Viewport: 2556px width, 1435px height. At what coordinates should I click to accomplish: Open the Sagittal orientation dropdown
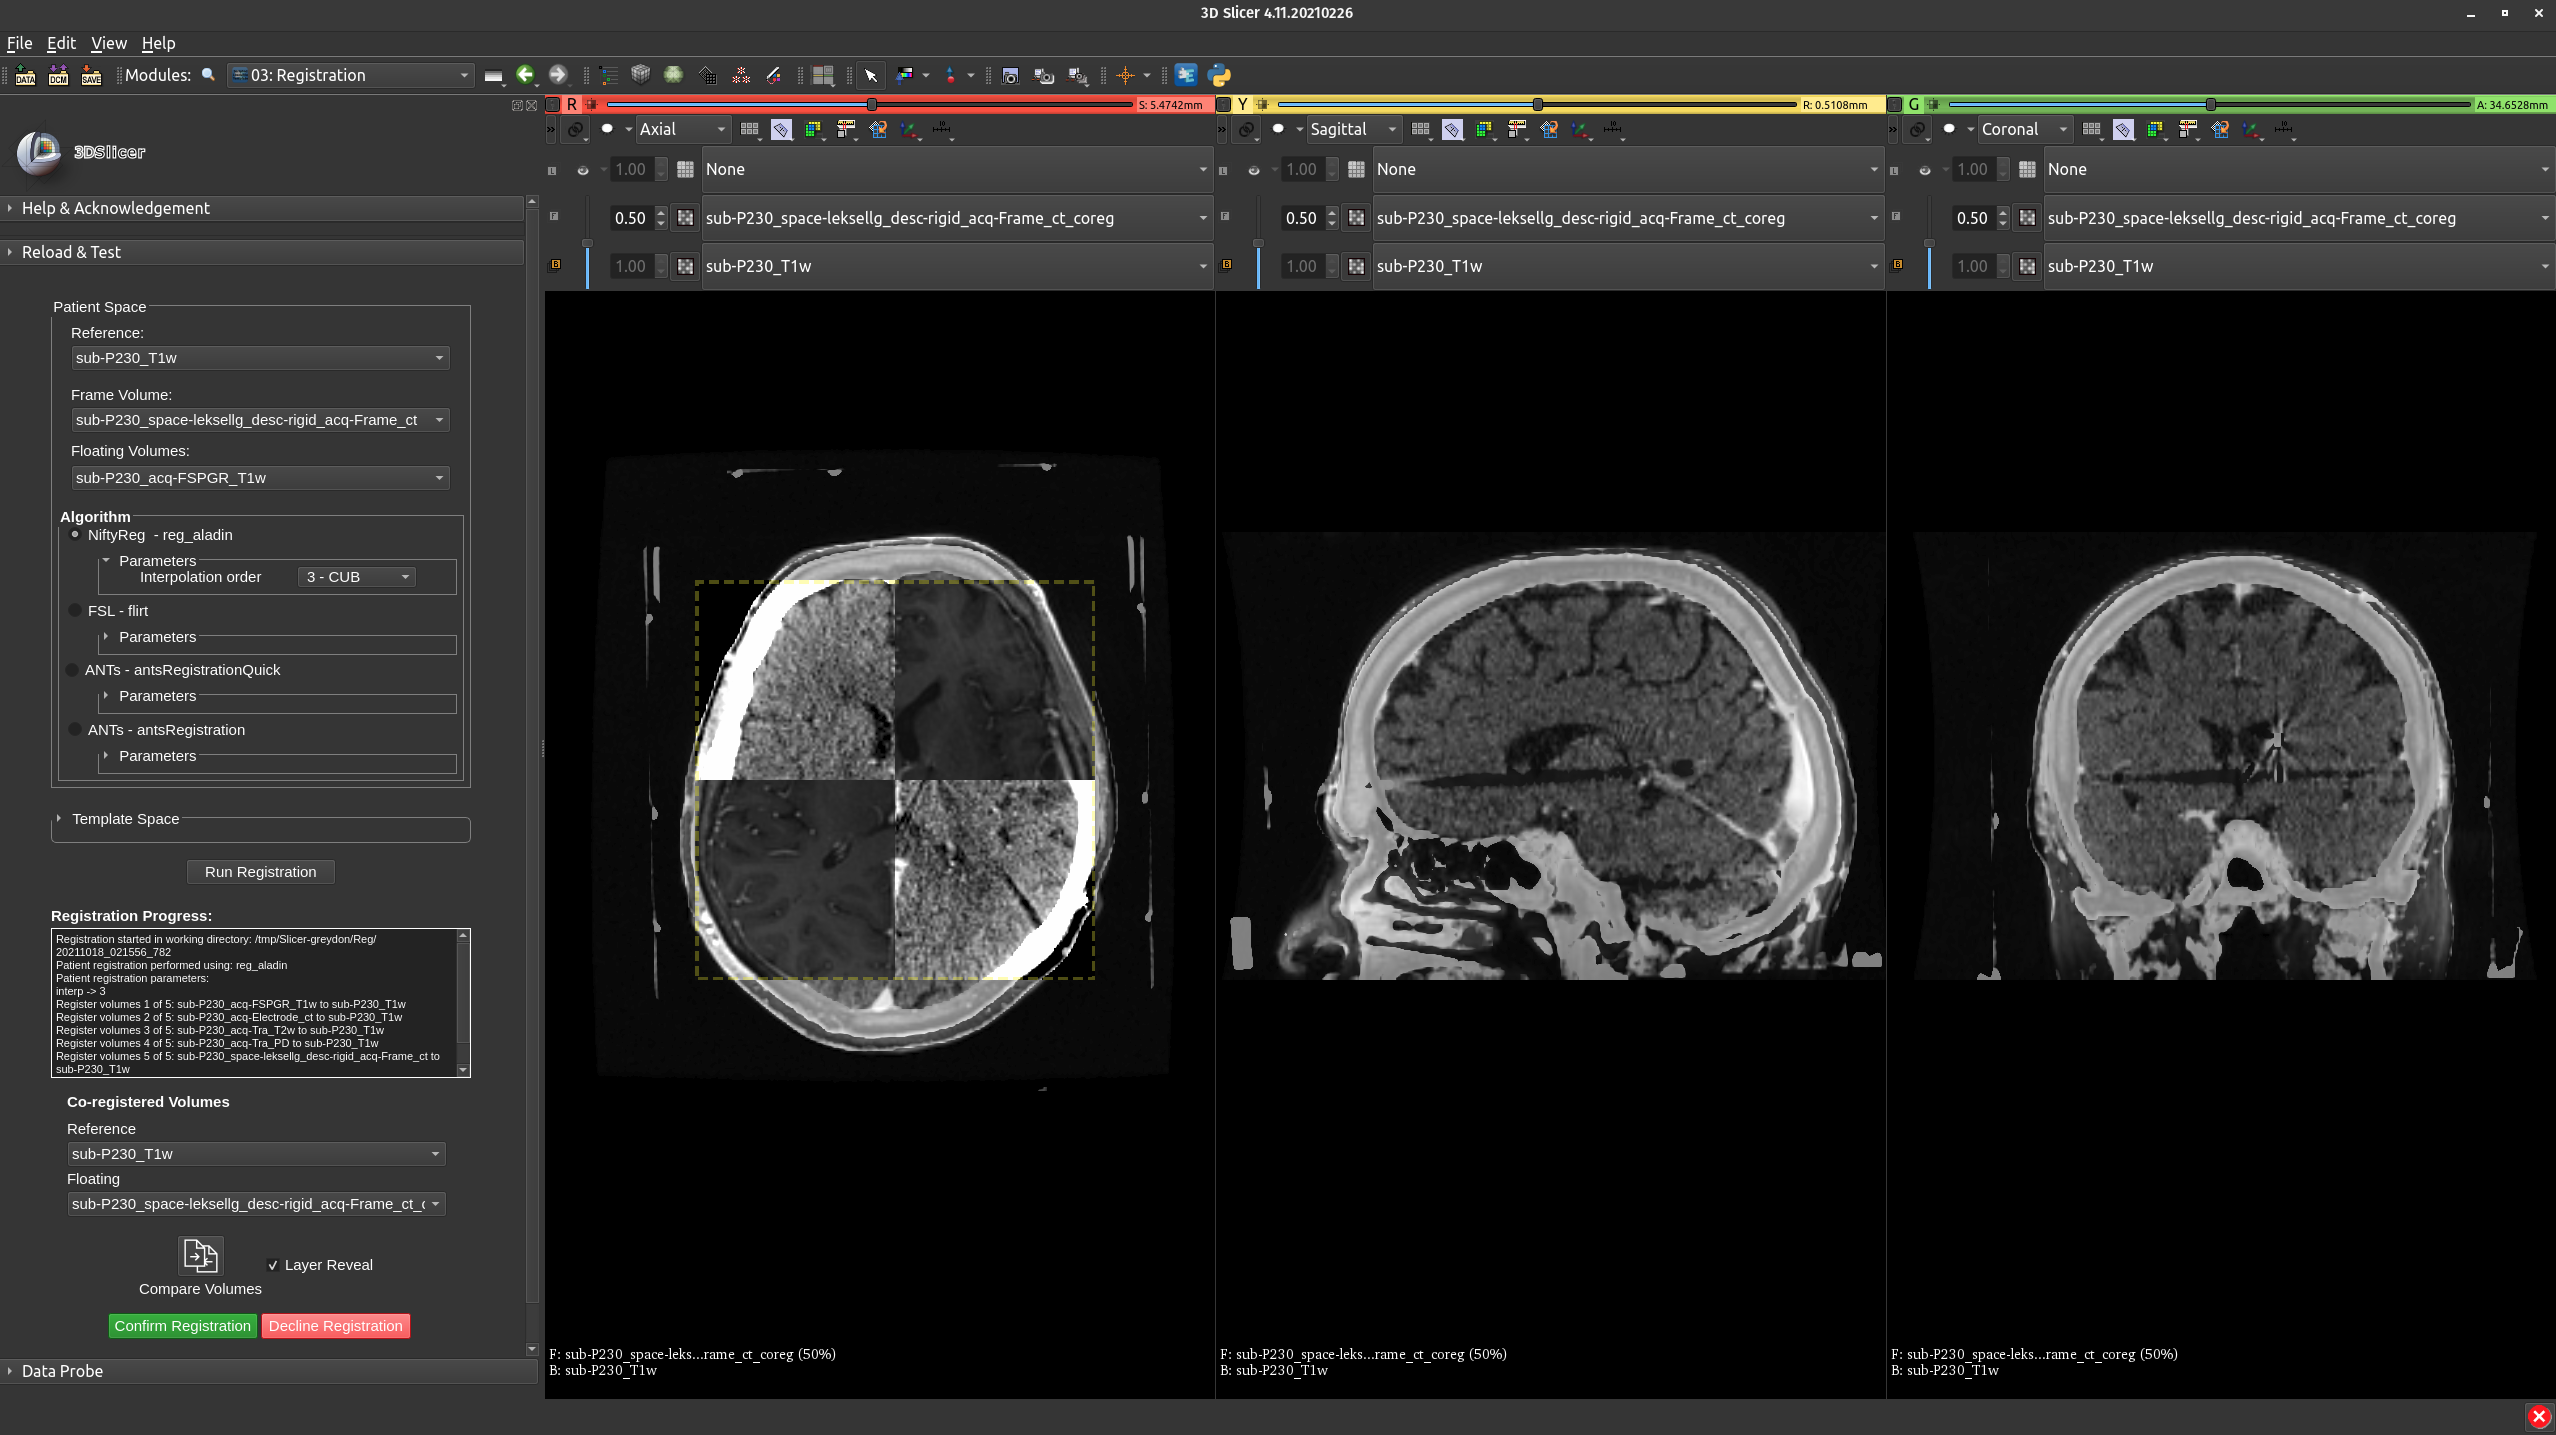point(1353,129)
